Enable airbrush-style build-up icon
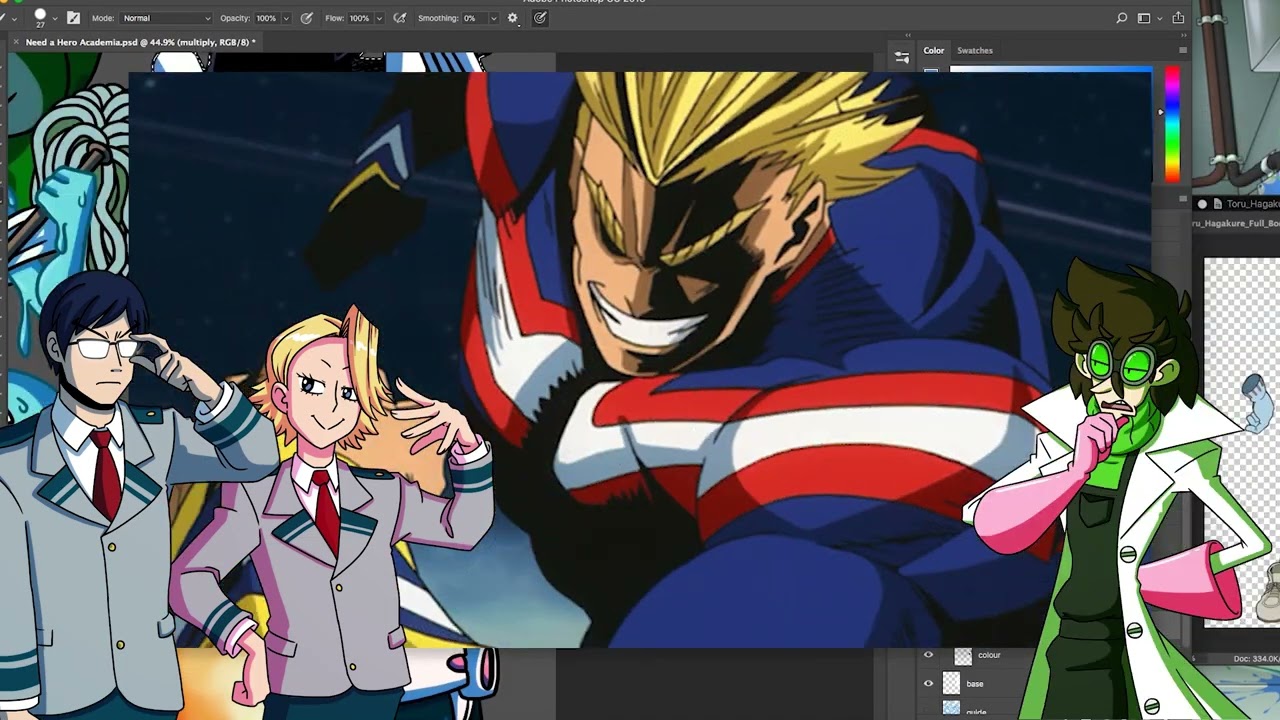 click(400, 18)
